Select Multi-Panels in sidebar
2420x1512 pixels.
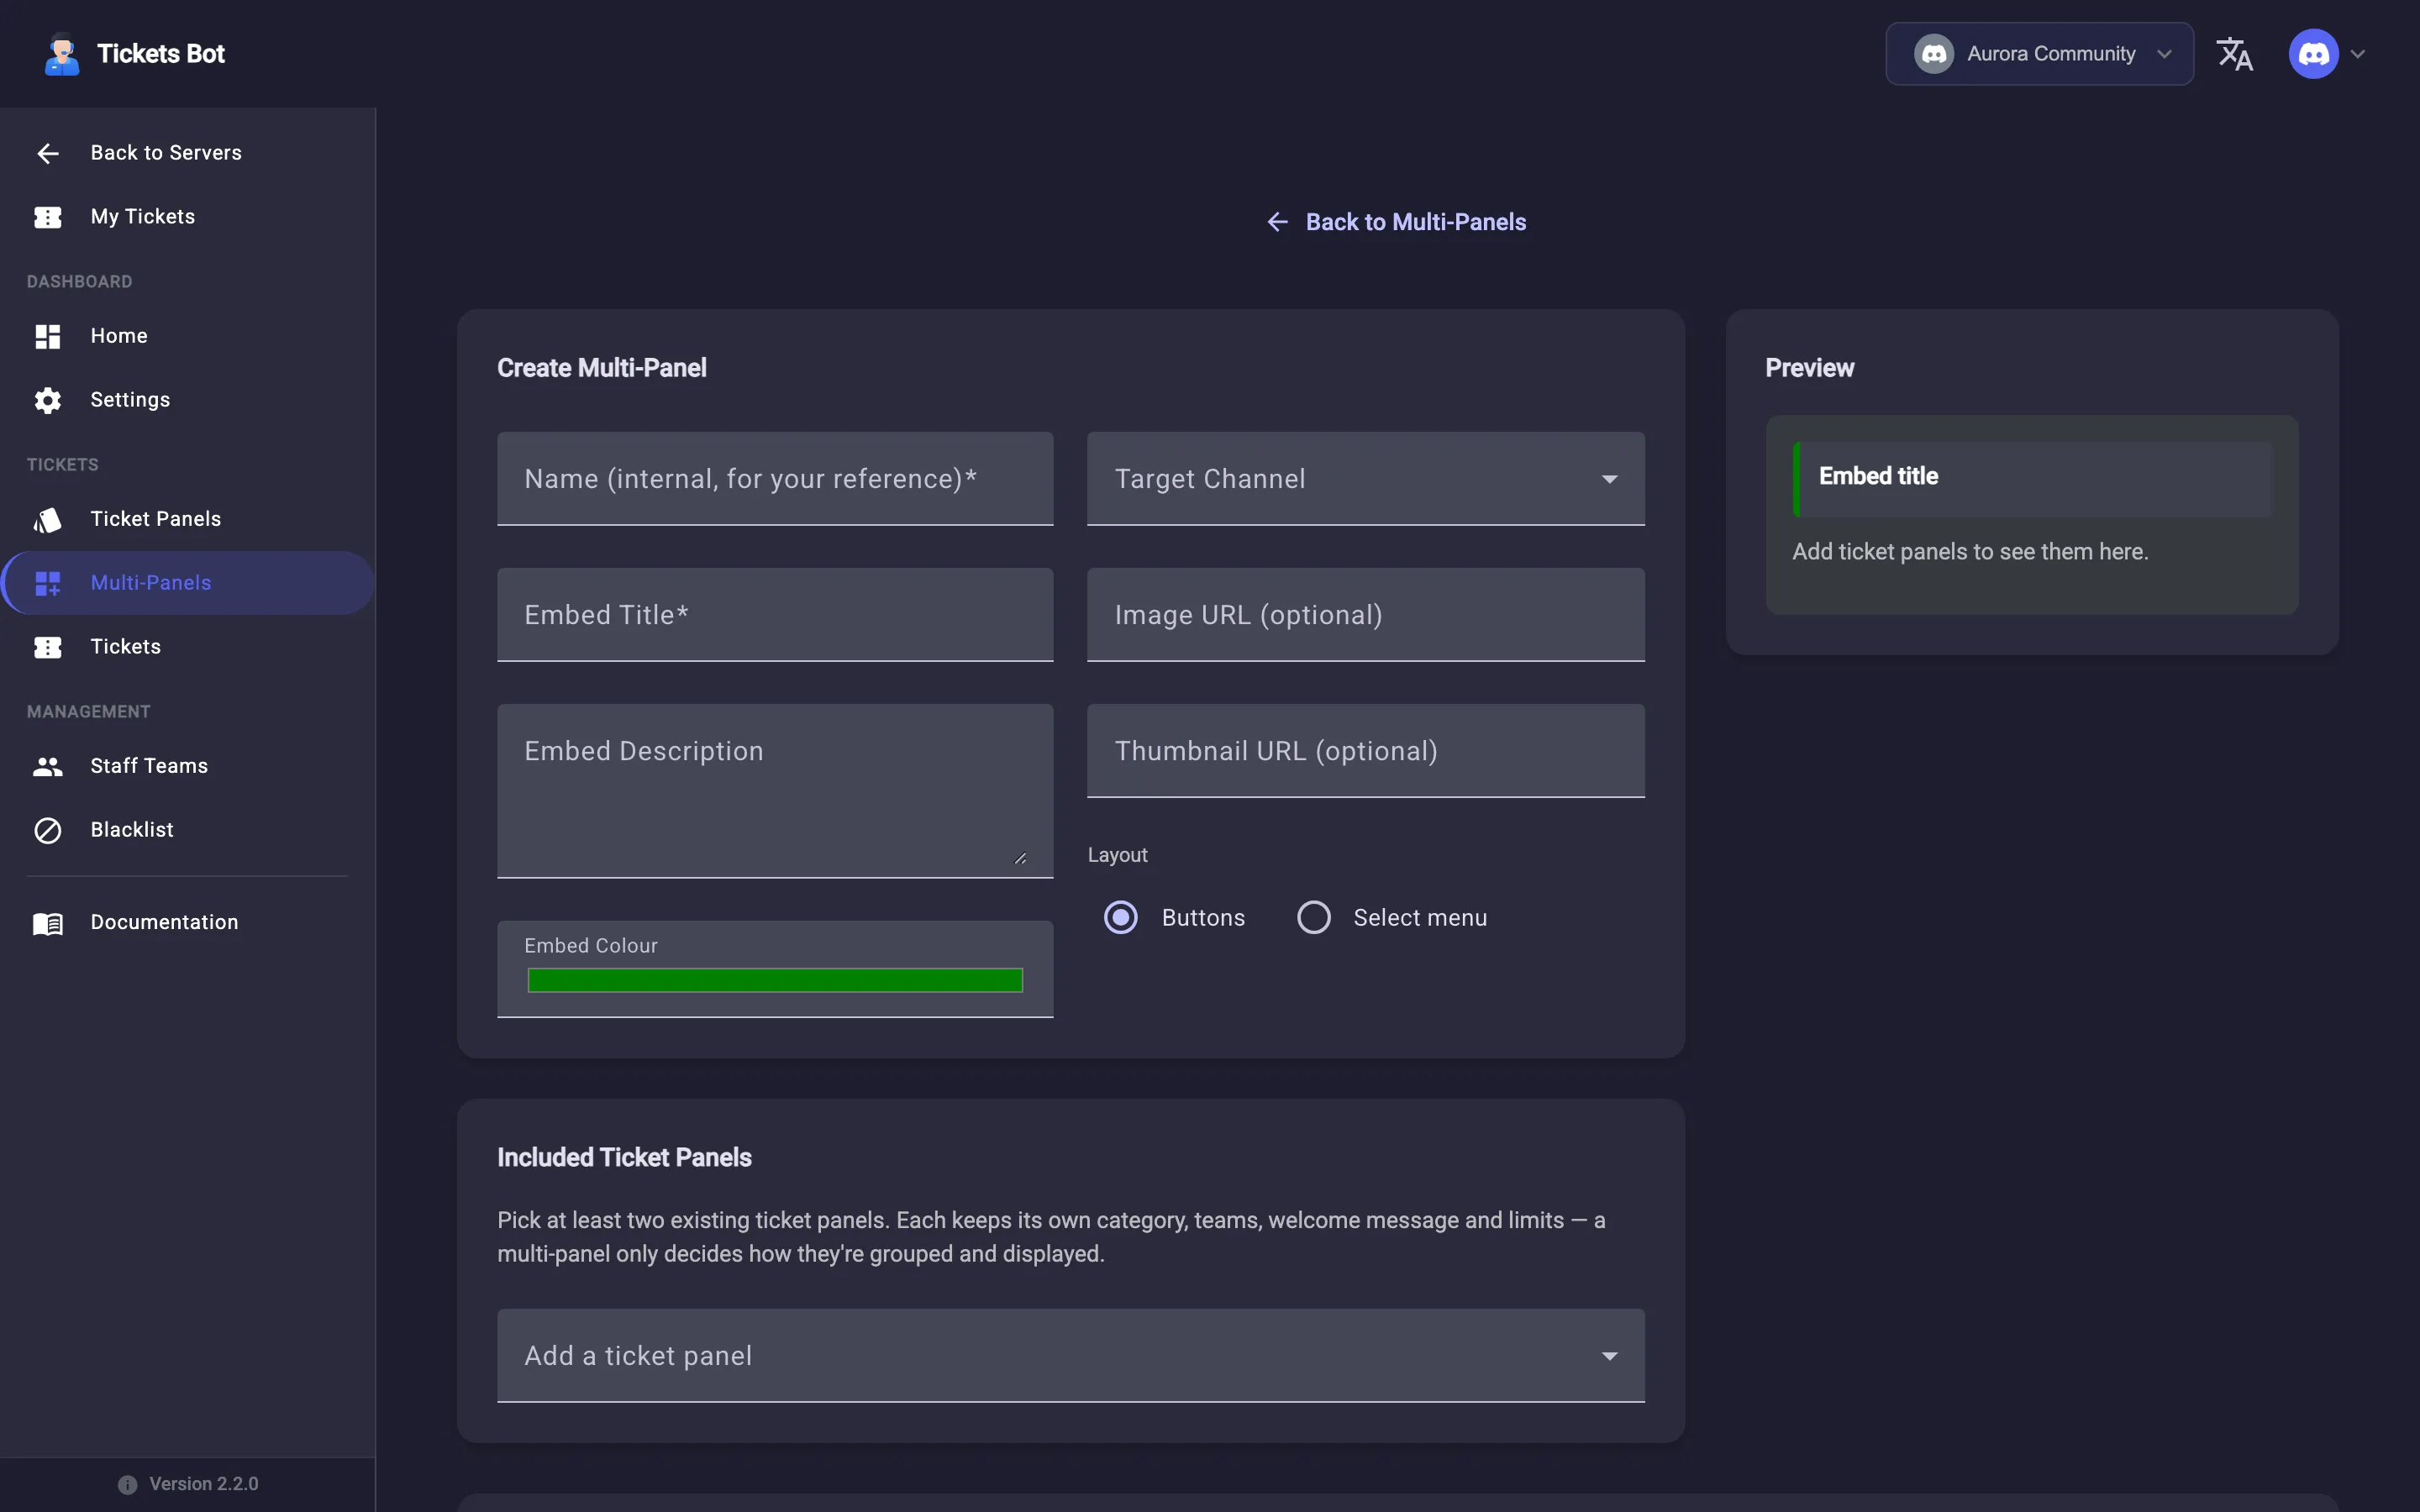coord(188,583)
